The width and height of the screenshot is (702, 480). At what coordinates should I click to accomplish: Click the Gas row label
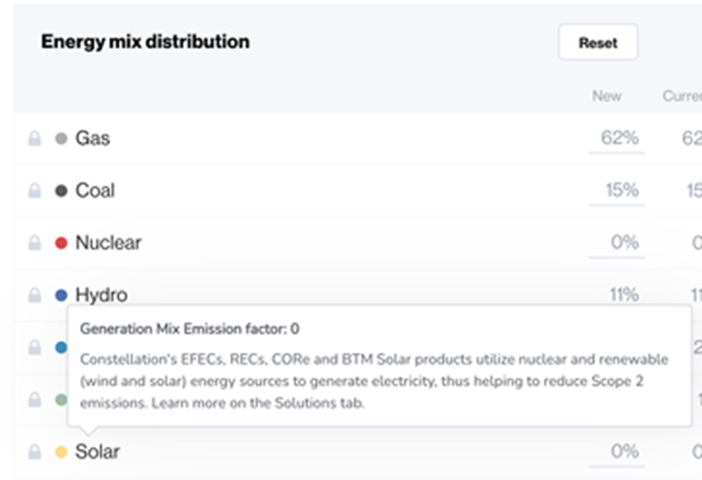click(x=93, y=138)
